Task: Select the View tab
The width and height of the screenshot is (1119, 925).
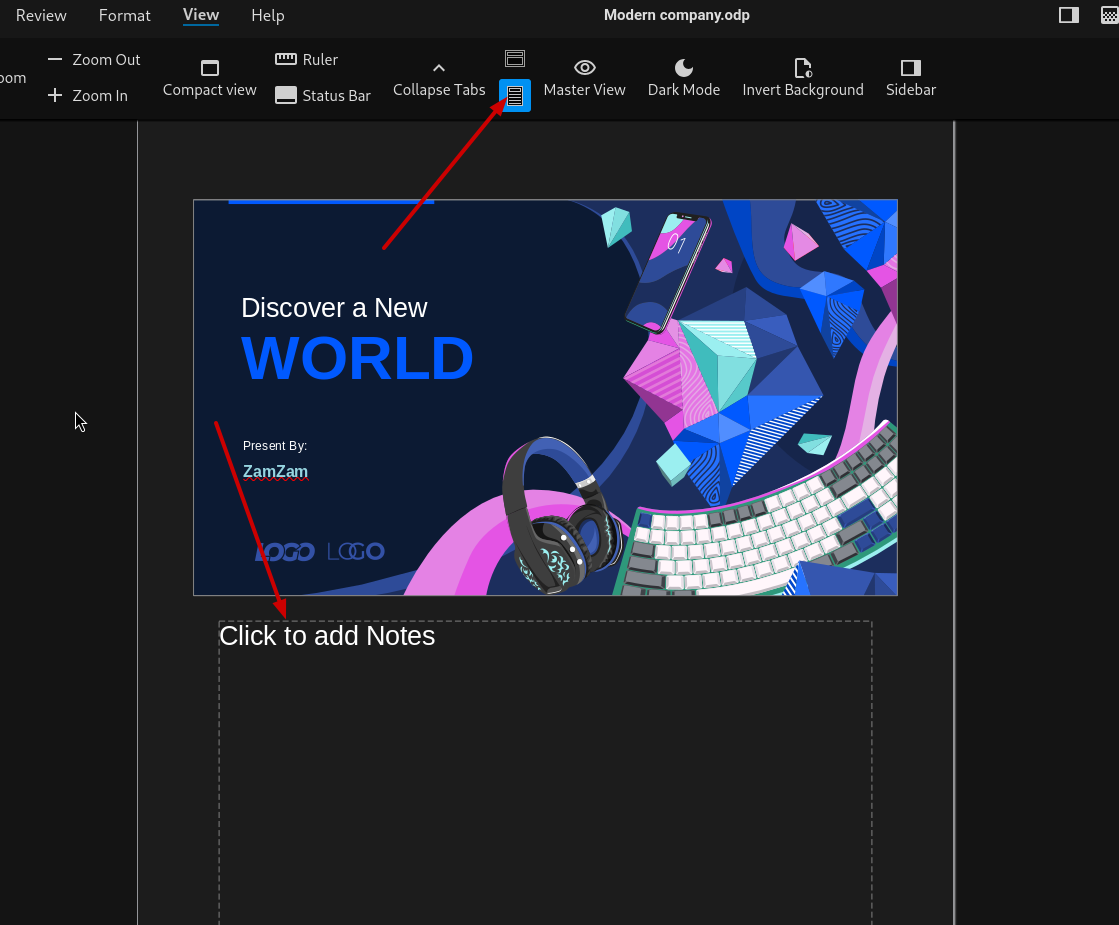Action: (x=201, y=15)
